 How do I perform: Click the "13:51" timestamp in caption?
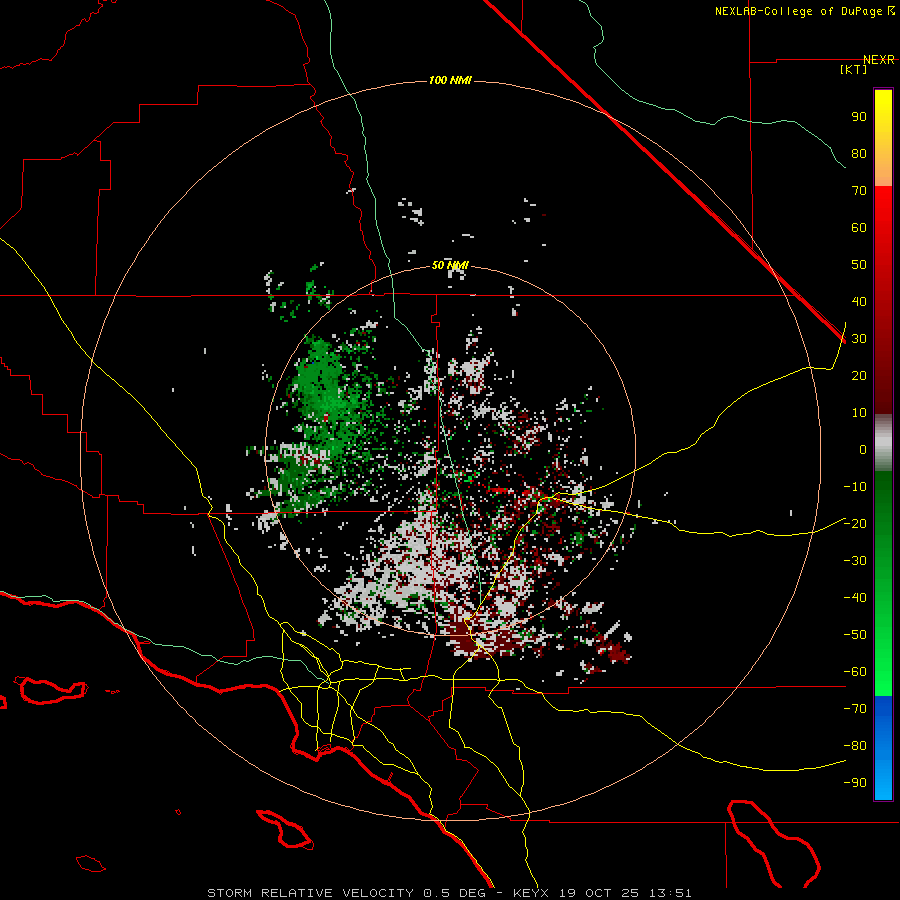pos(670,893)
